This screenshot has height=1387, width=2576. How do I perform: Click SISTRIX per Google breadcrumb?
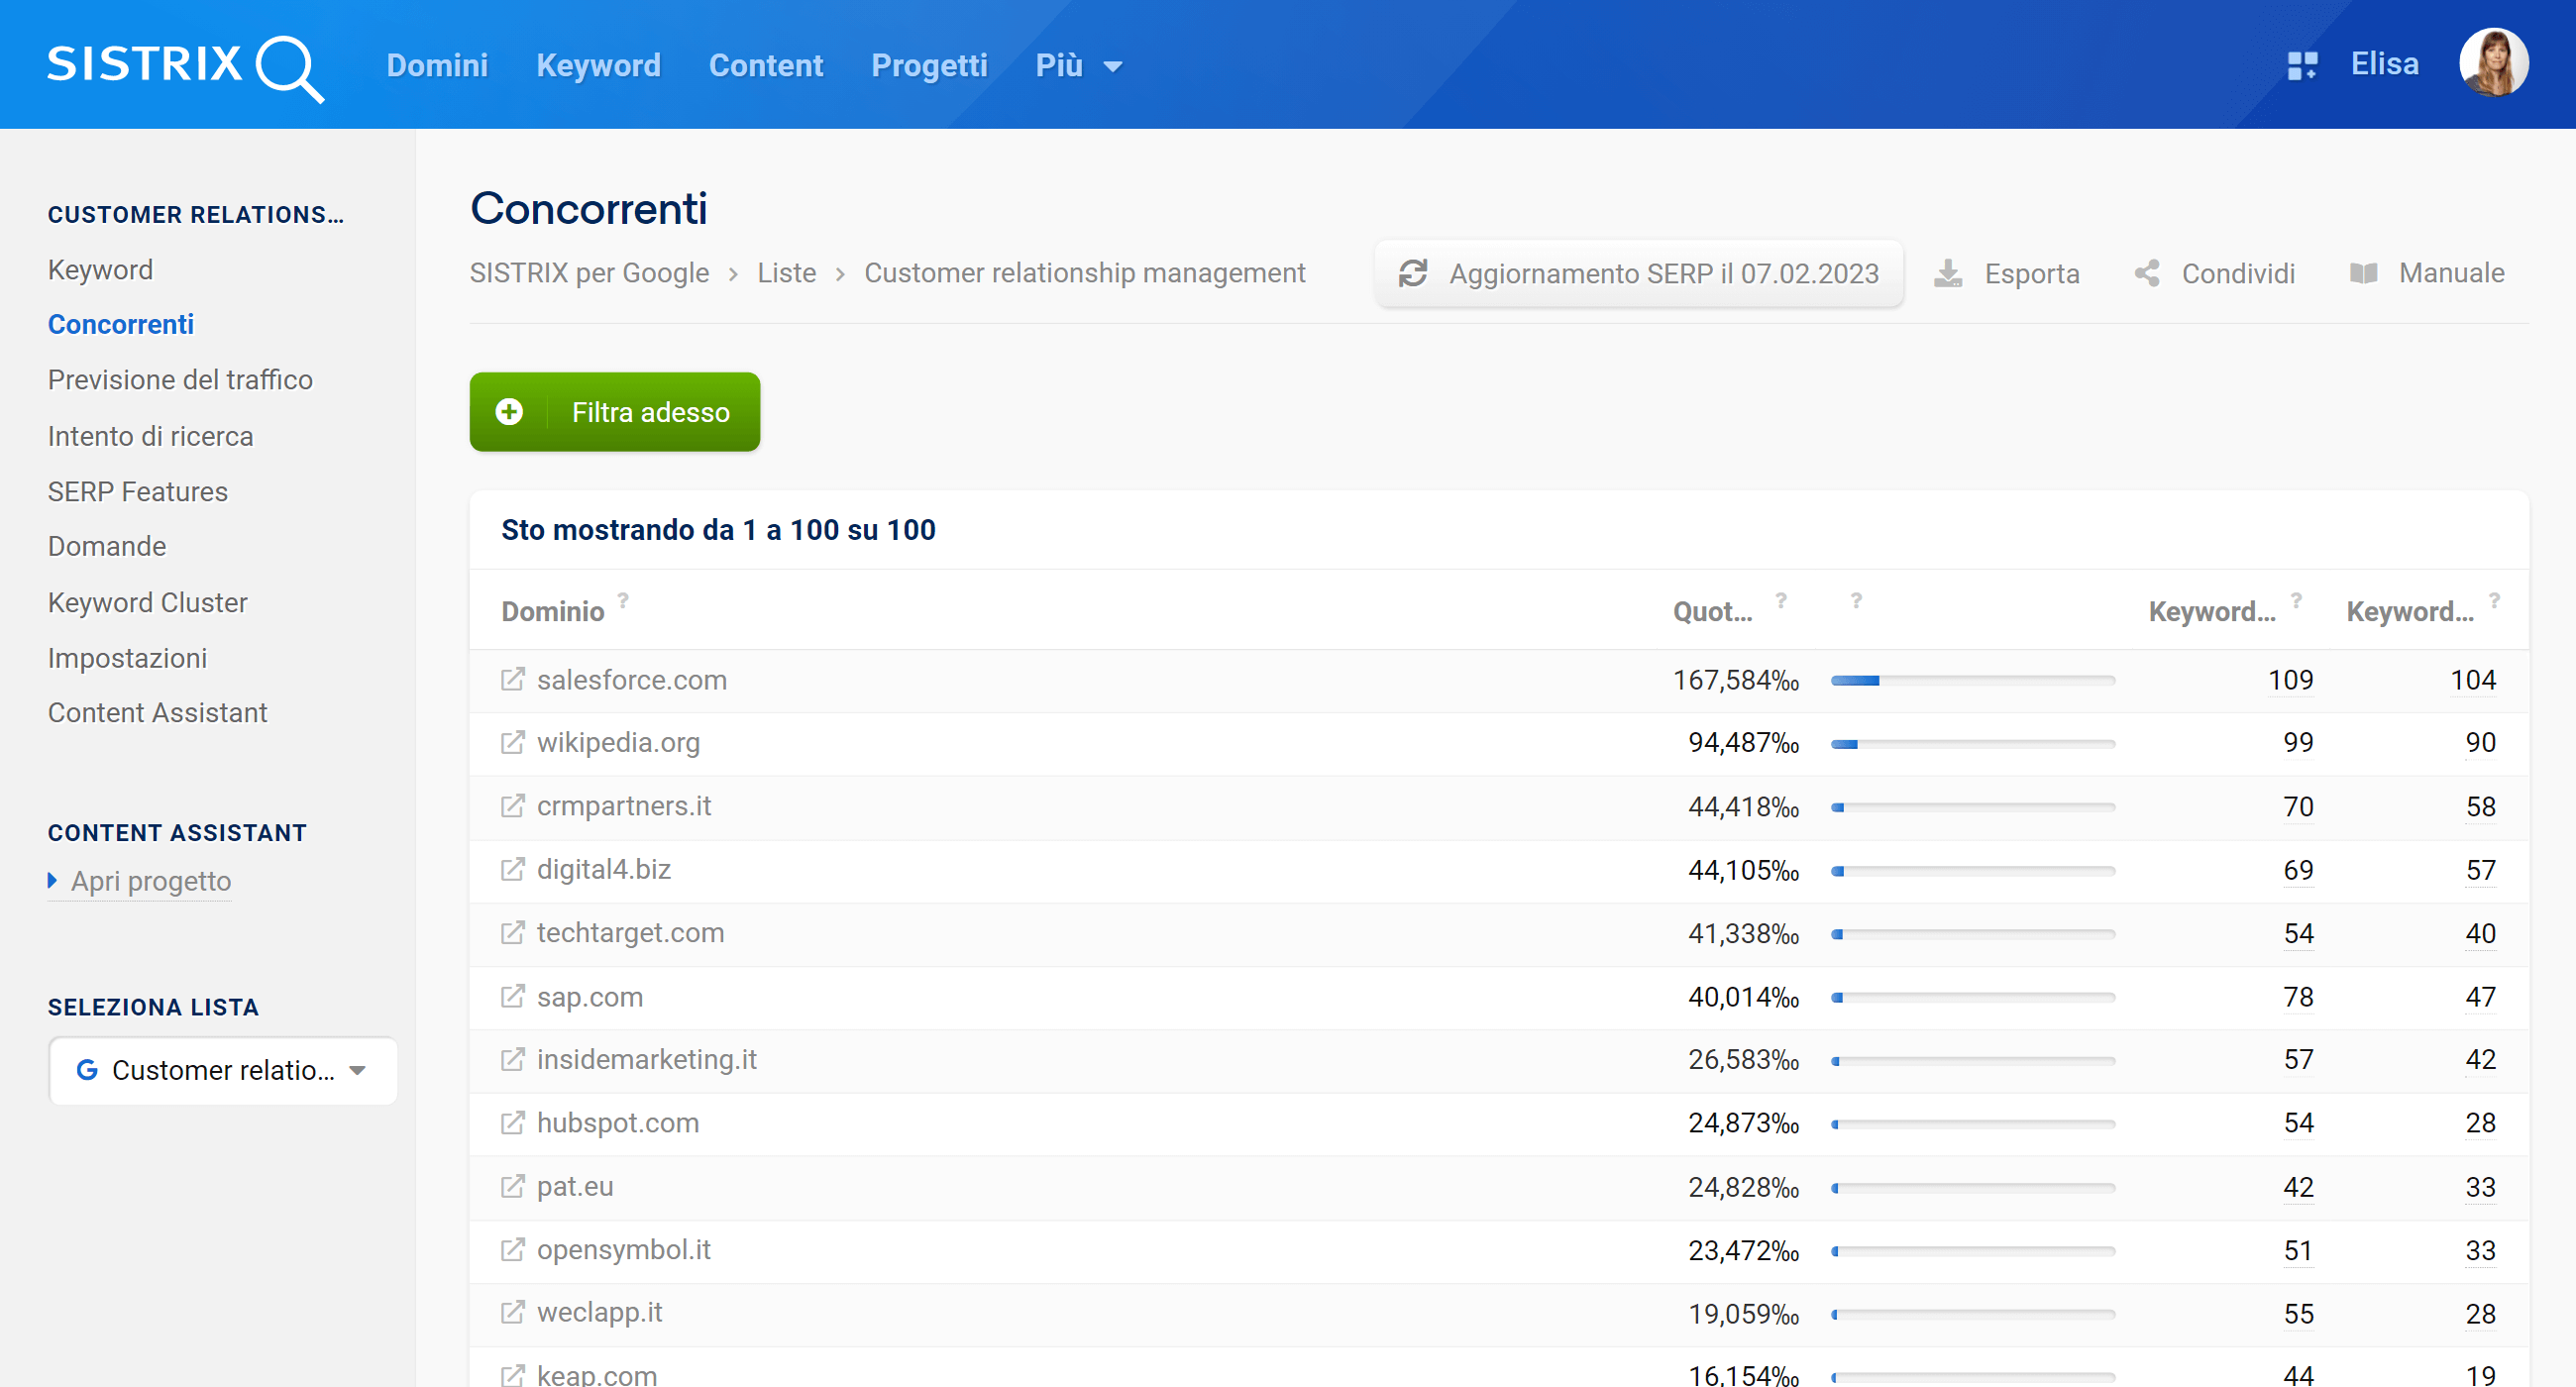[589, 273]
